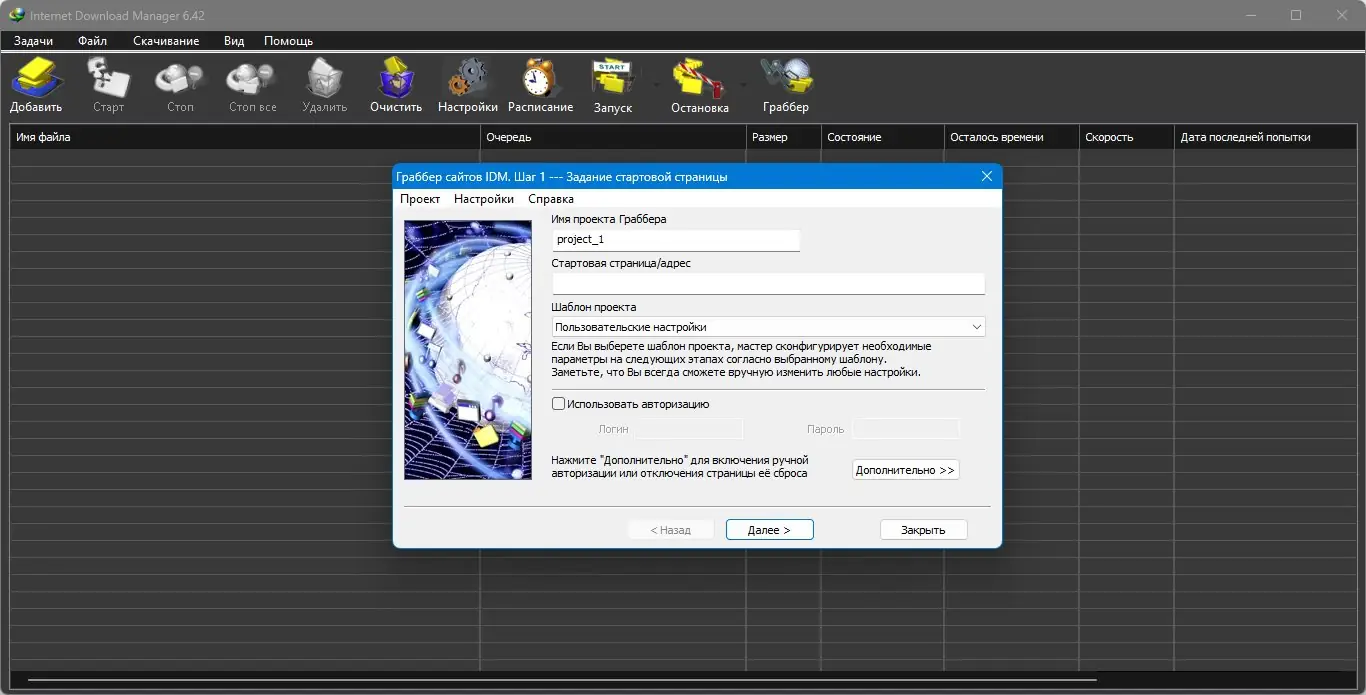This screenshot has height=695, width=1366.
Task: Open IDM settings via Настройки gear icon
Action: tap(467, 83)
